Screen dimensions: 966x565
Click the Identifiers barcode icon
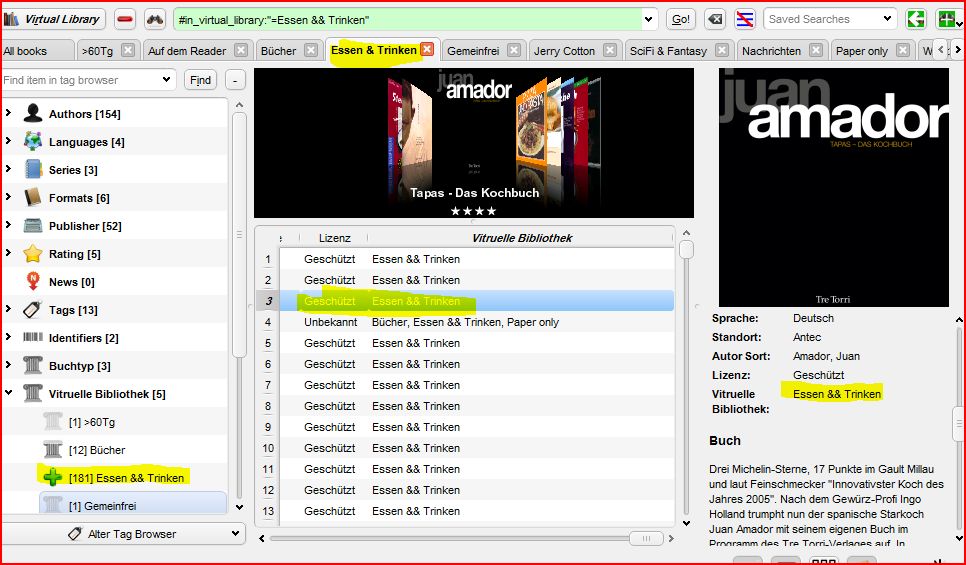point(33,337)
